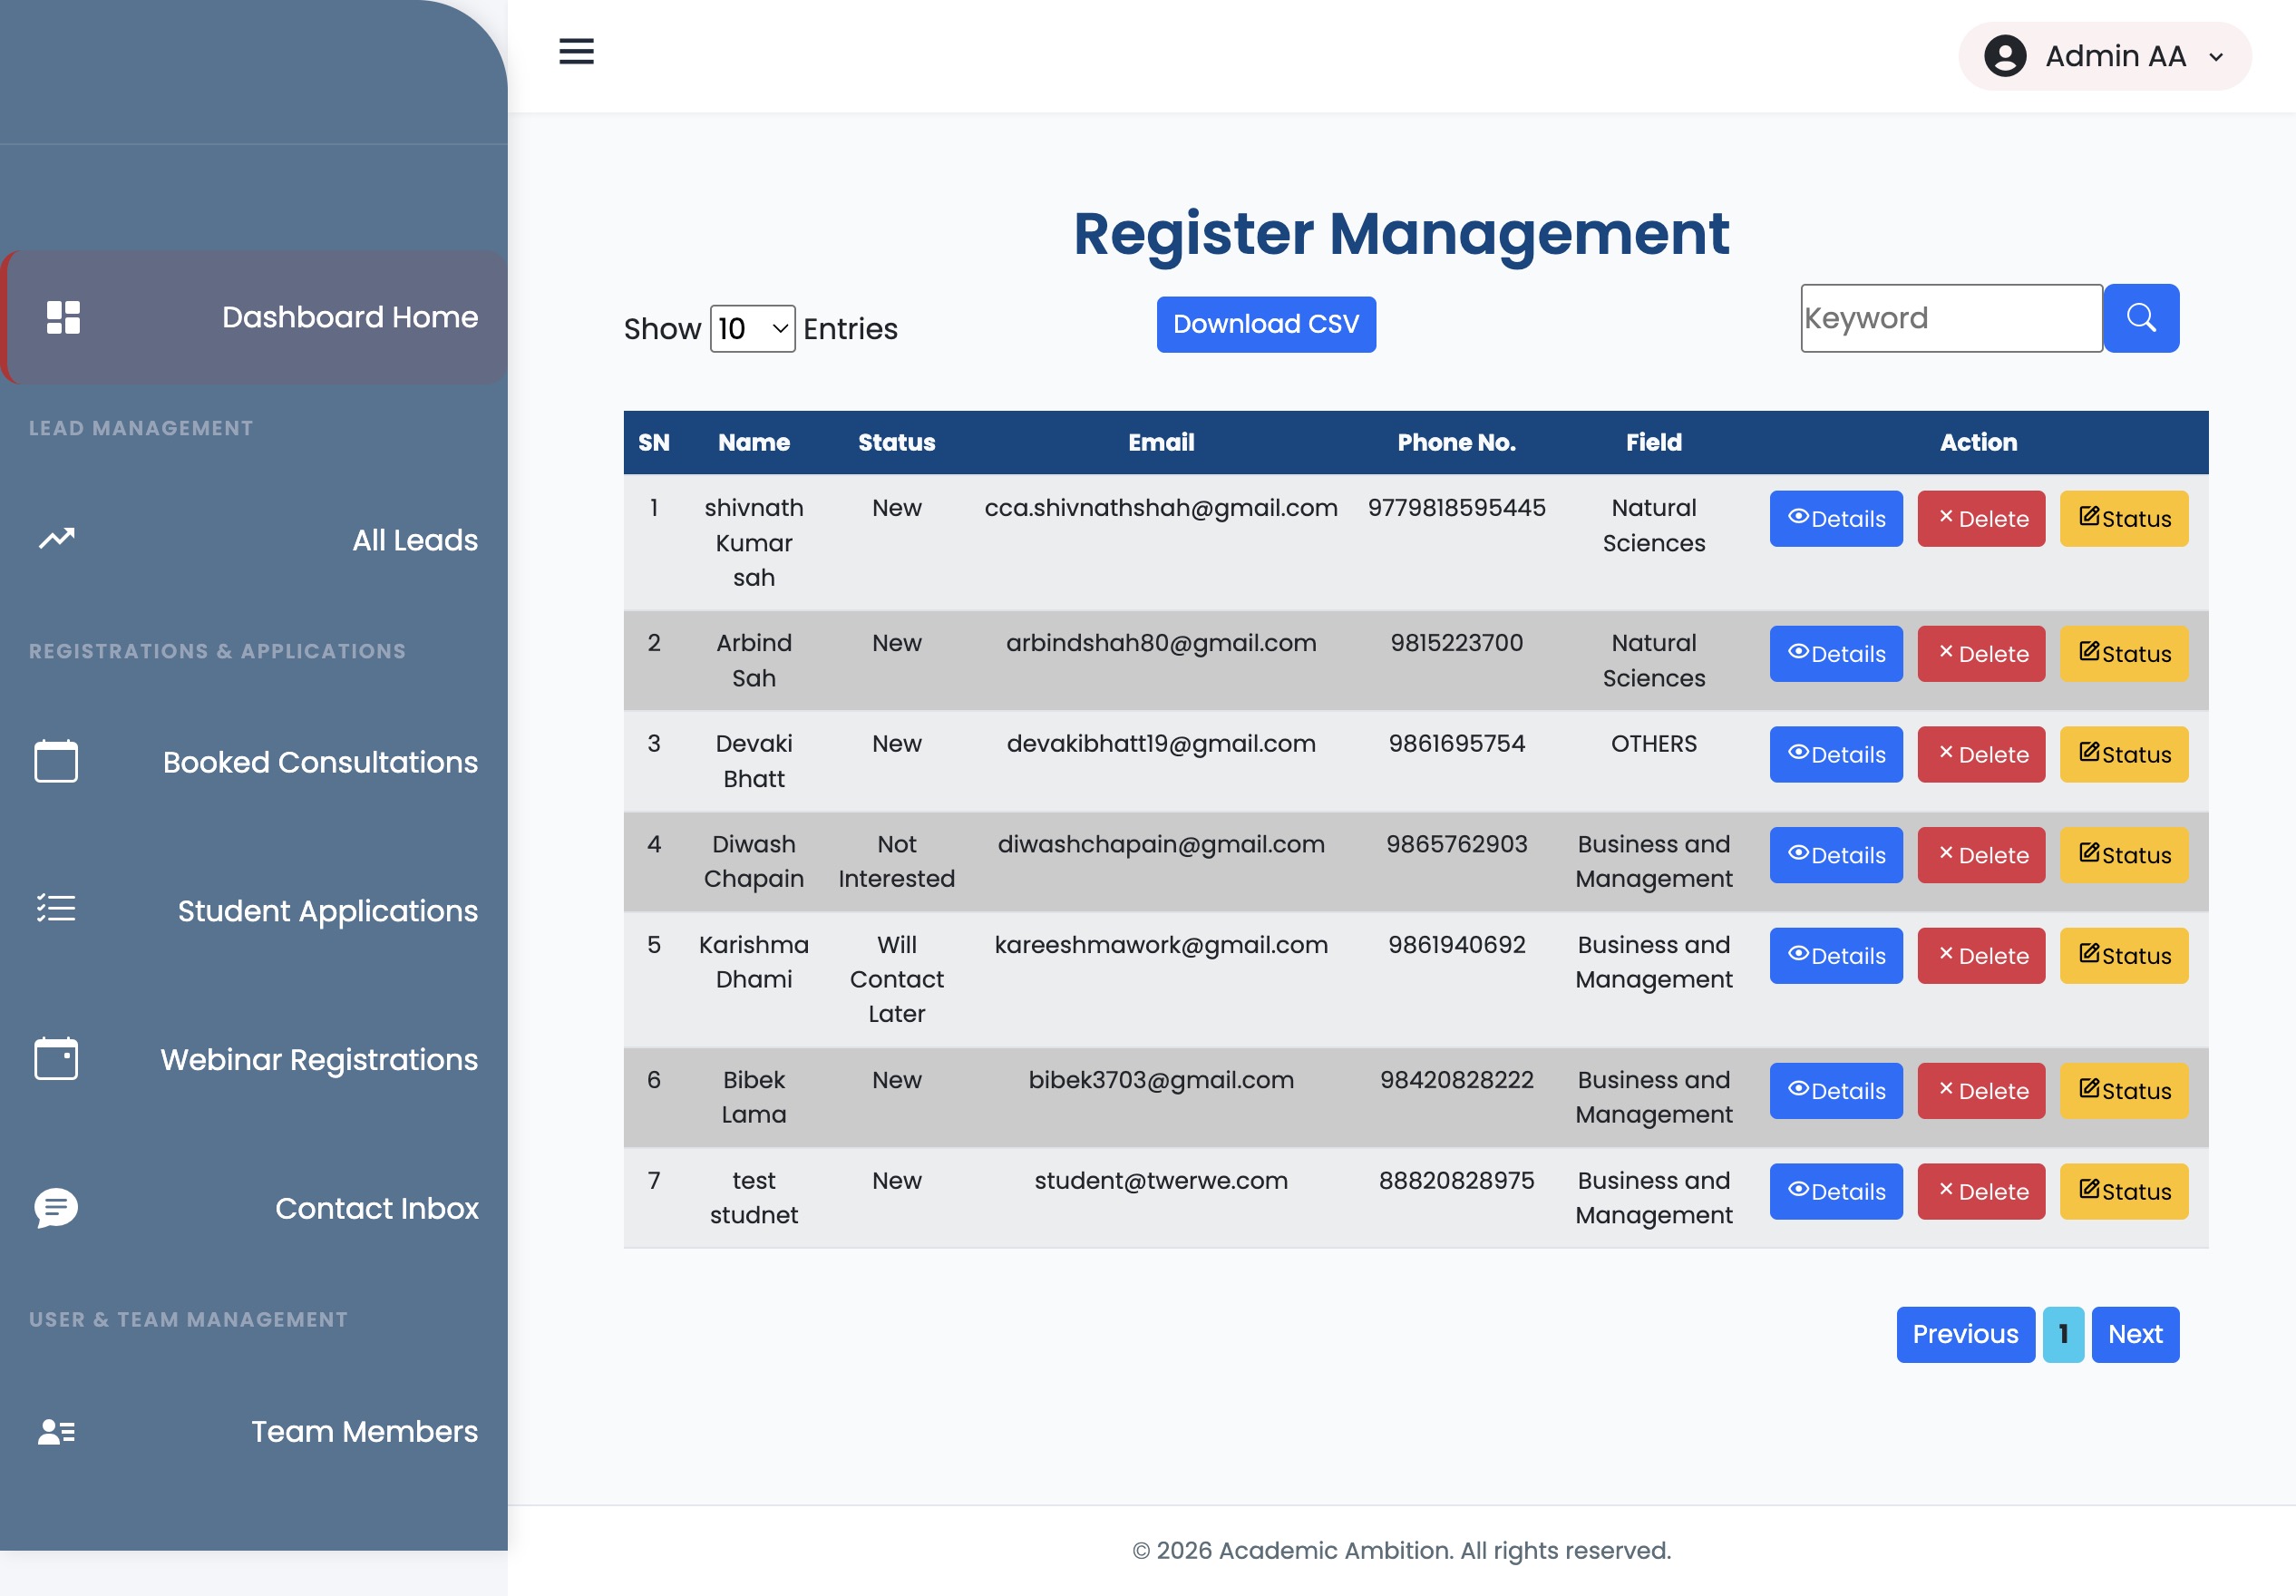
Task: Click the All Leads trend icon
Action: tap(57, 539)
